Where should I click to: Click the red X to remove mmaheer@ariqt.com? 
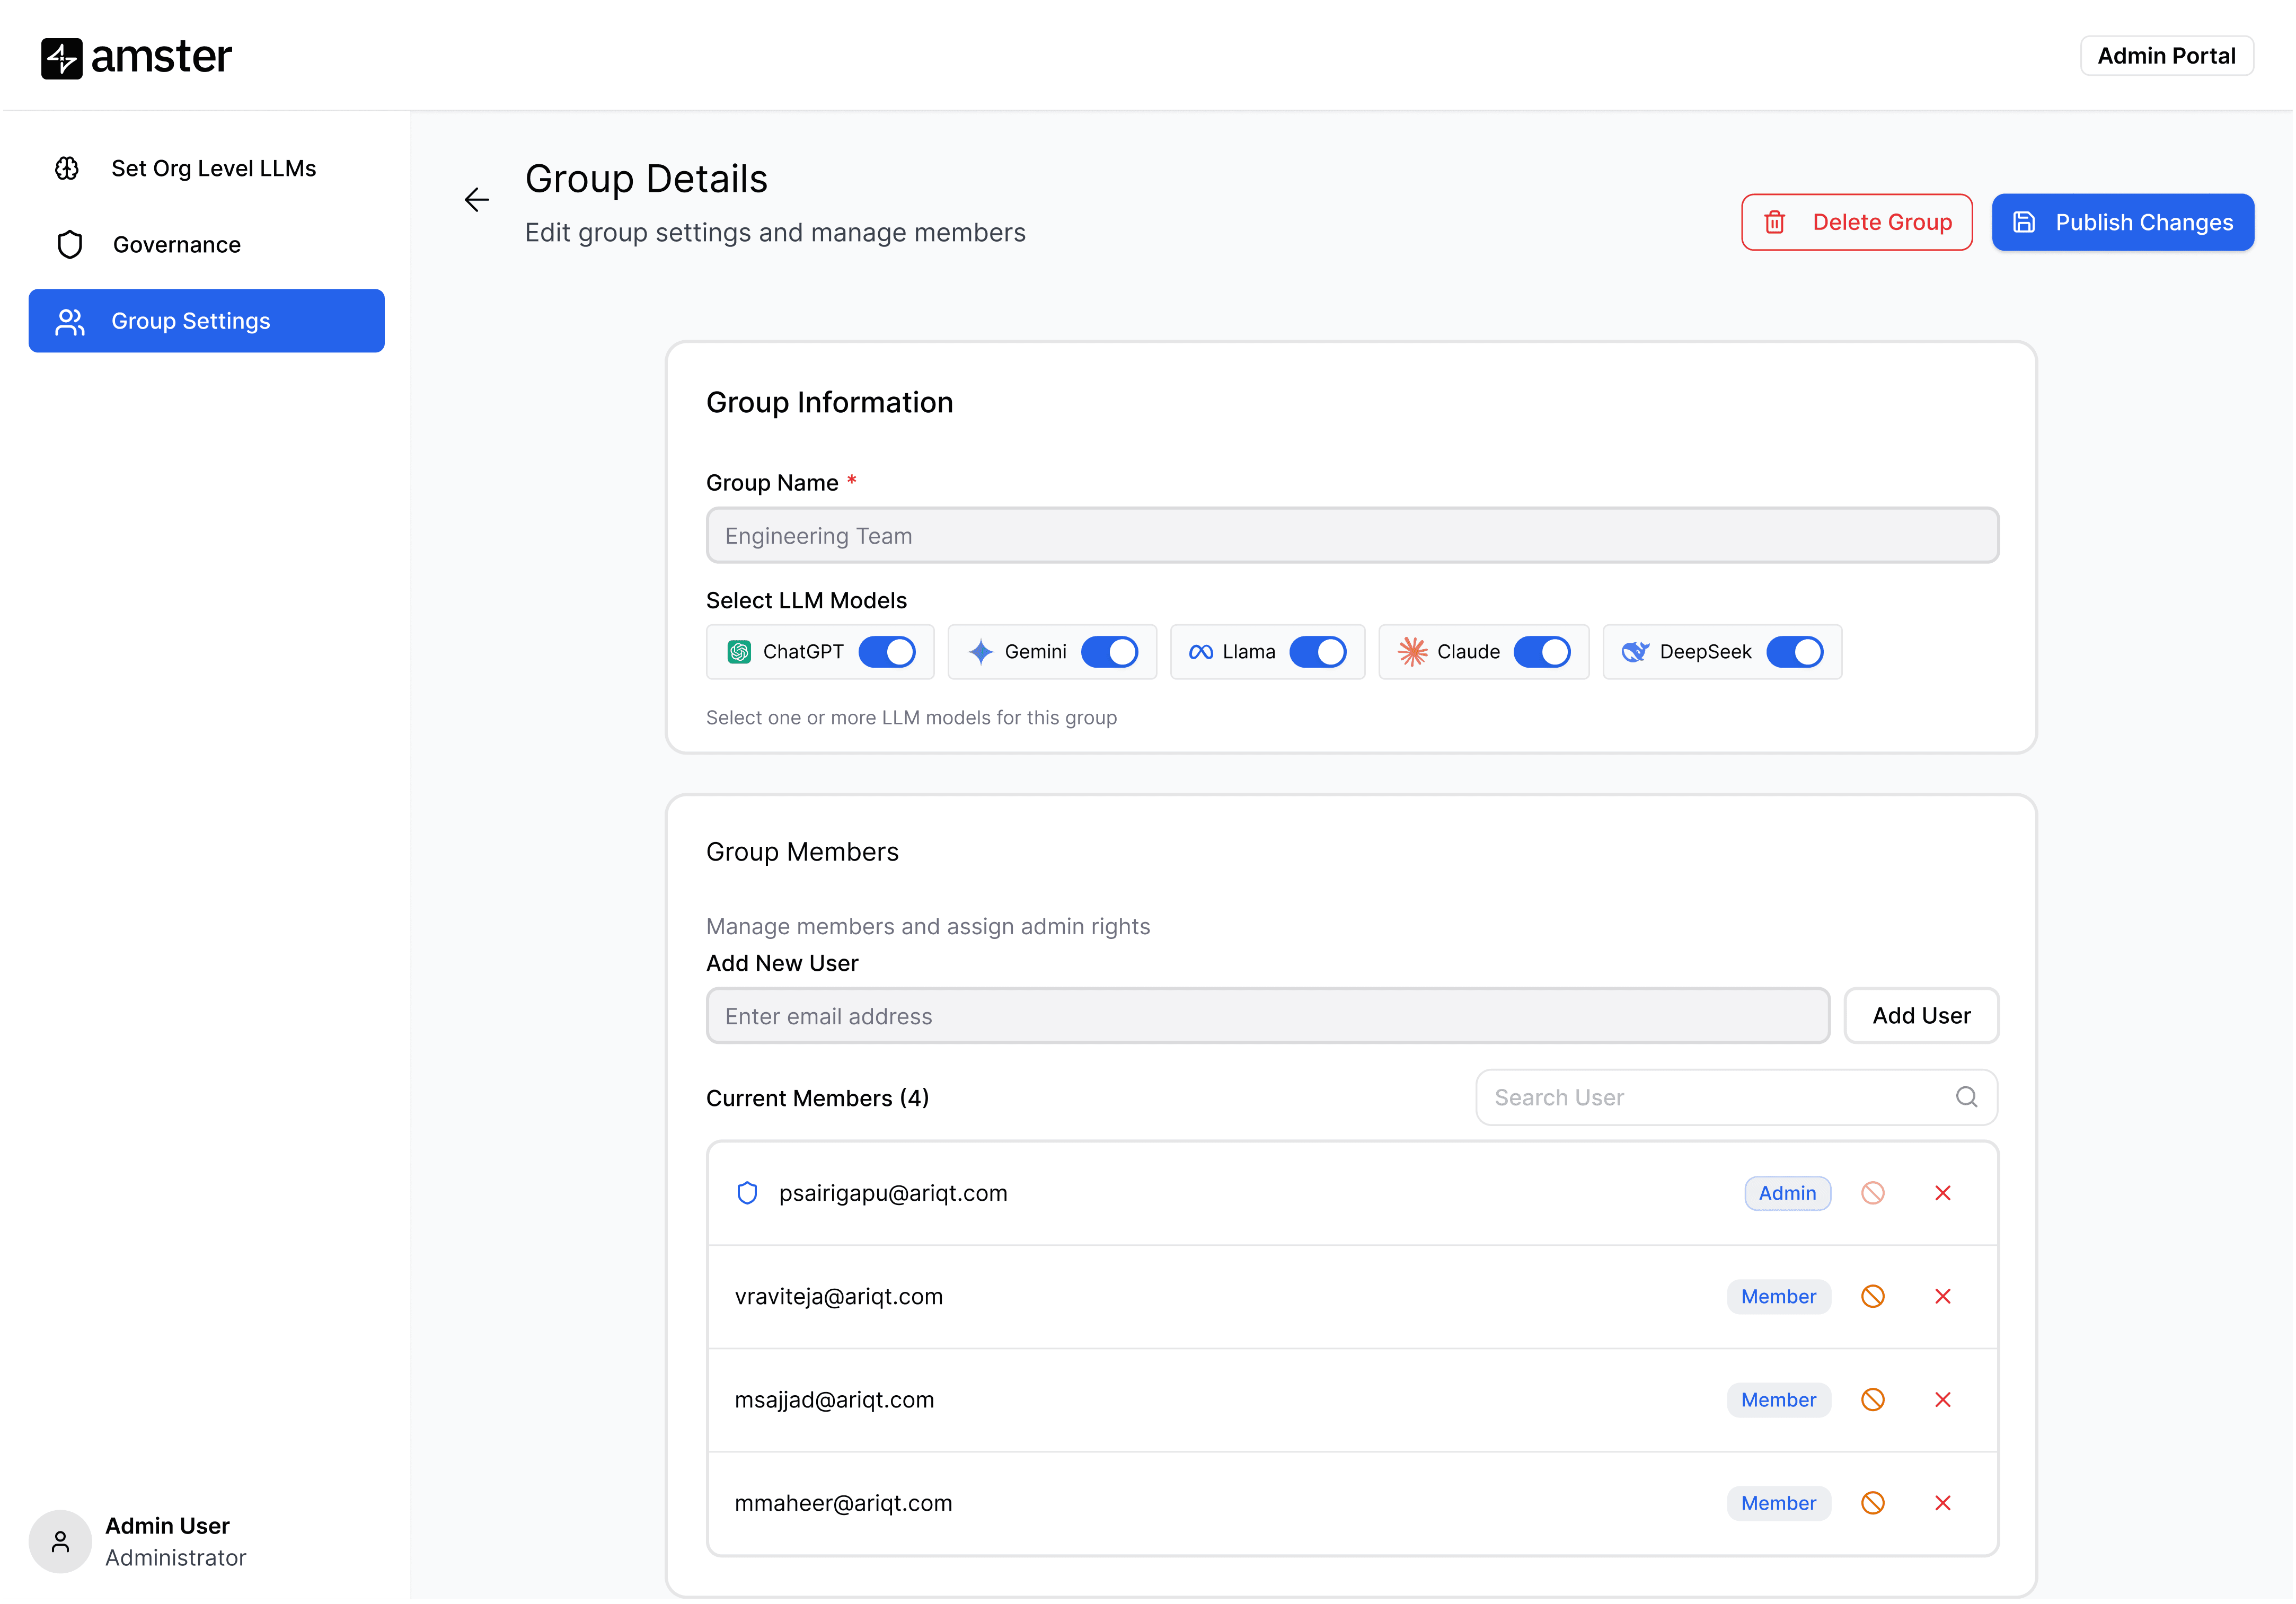1942,1502
